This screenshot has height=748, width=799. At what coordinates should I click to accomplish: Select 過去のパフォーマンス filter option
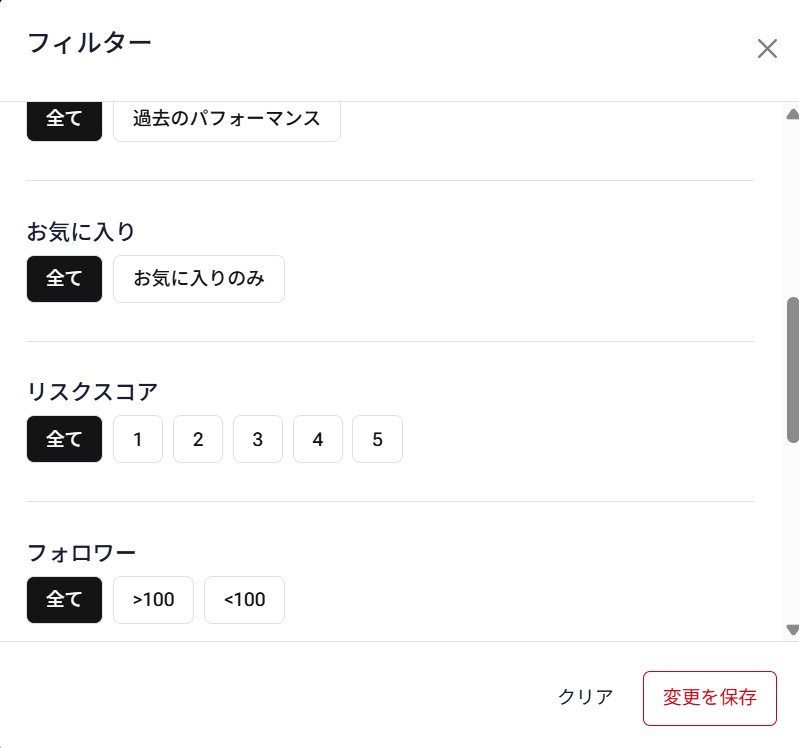(x=226, y=118)
